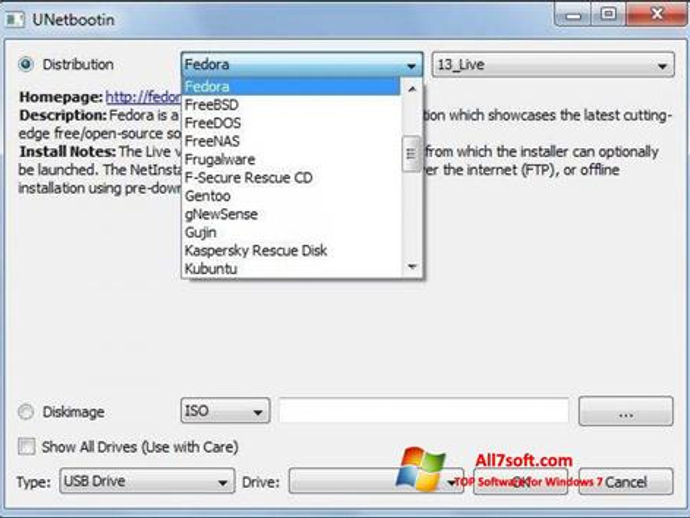Click the Windows logo watermark
The image size is (690, 518).
420,469
